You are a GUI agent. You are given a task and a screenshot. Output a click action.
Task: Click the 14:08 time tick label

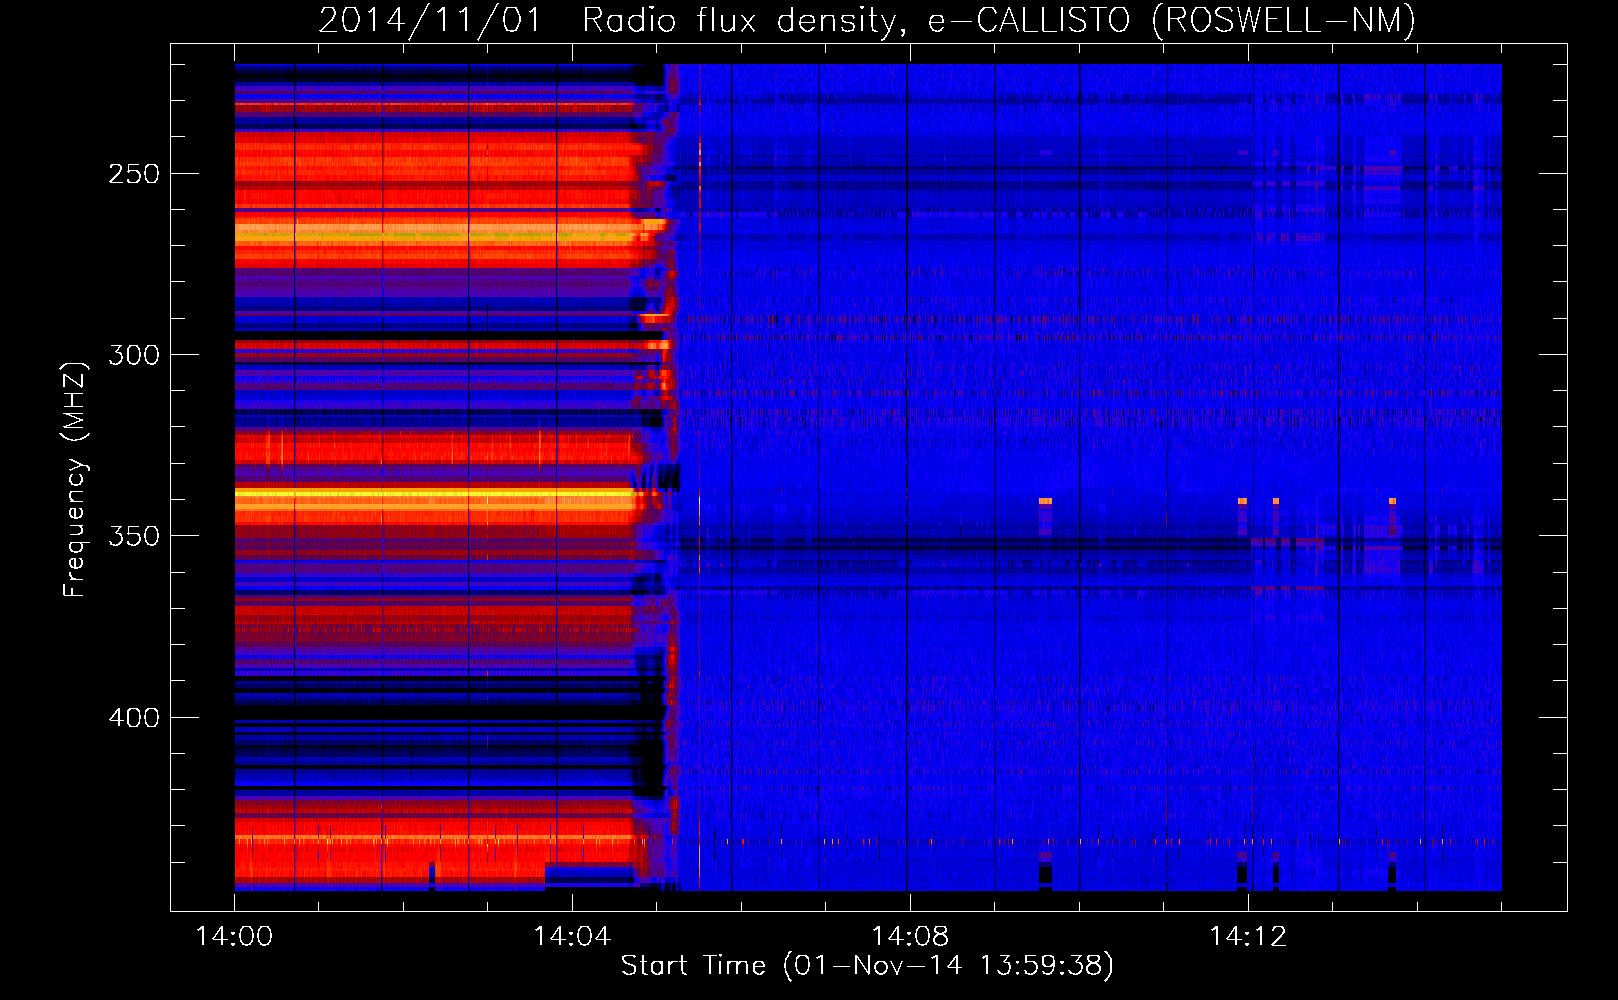[x=910, y=937]
